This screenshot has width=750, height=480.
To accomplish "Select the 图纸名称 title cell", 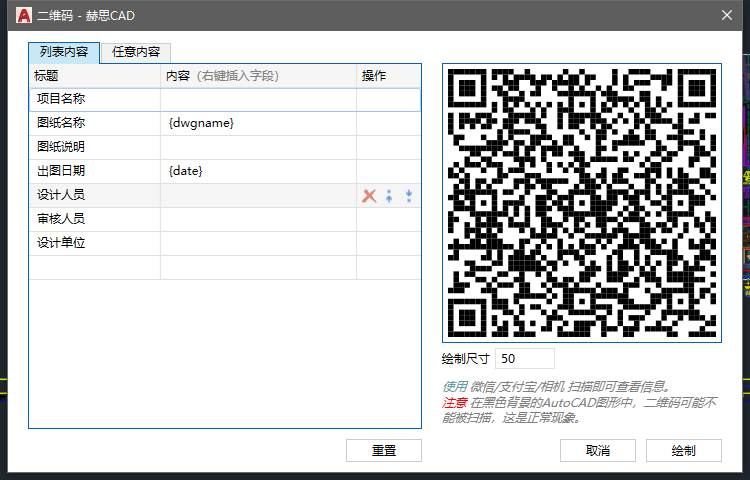I will pyautogui.click(x=95, y=123).
